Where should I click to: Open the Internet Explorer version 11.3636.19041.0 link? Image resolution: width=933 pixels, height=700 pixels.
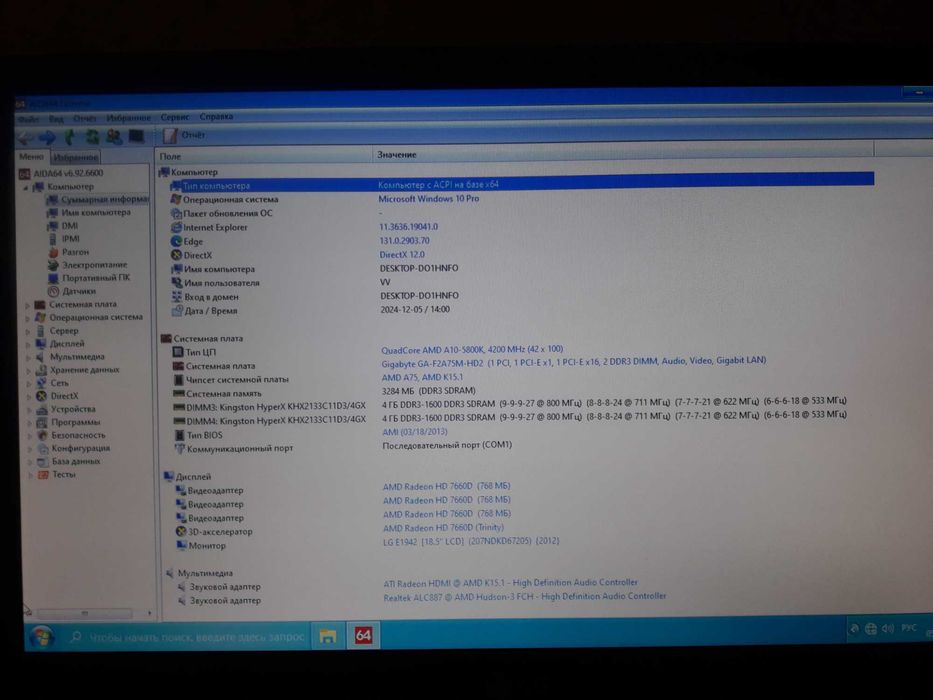click(x=408, y=227)
